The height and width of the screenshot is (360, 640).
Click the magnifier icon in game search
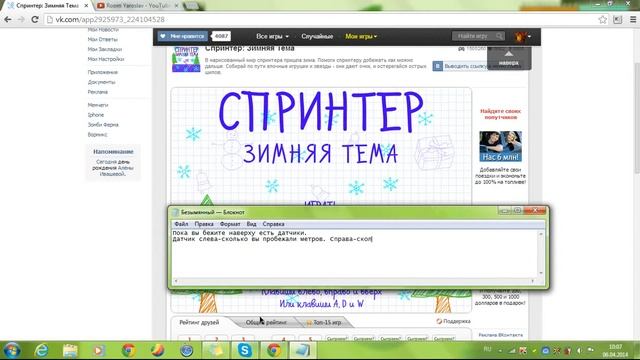500,36
